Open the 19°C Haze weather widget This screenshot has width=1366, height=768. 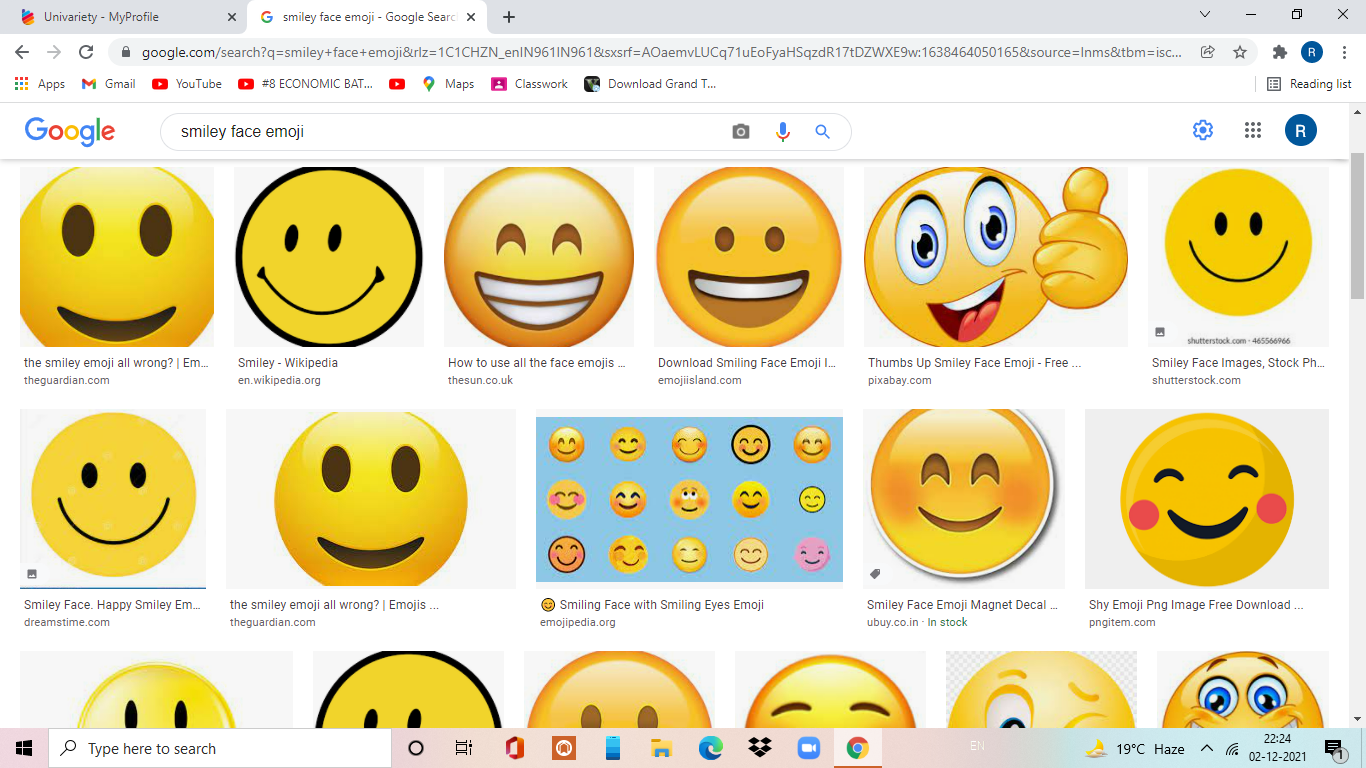(1135, 748)
